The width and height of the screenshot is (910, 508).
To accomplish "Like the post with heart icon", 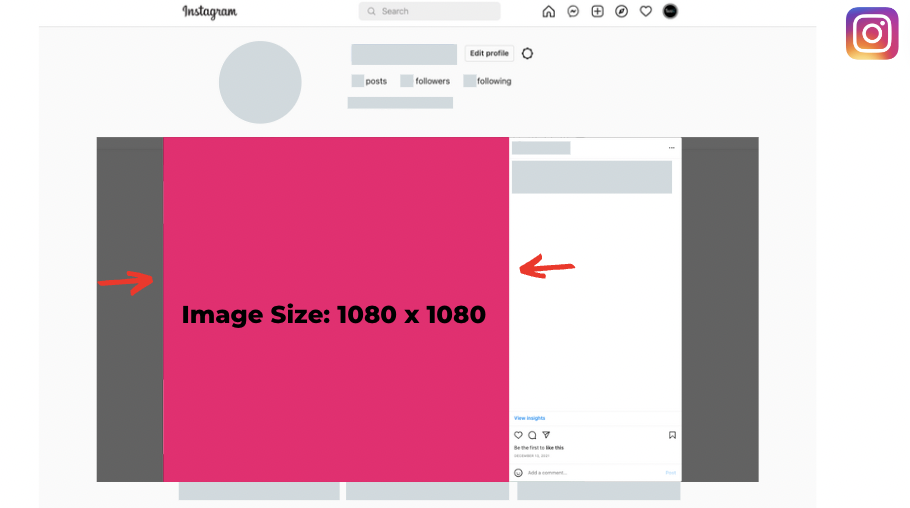I will click(518, 435).
